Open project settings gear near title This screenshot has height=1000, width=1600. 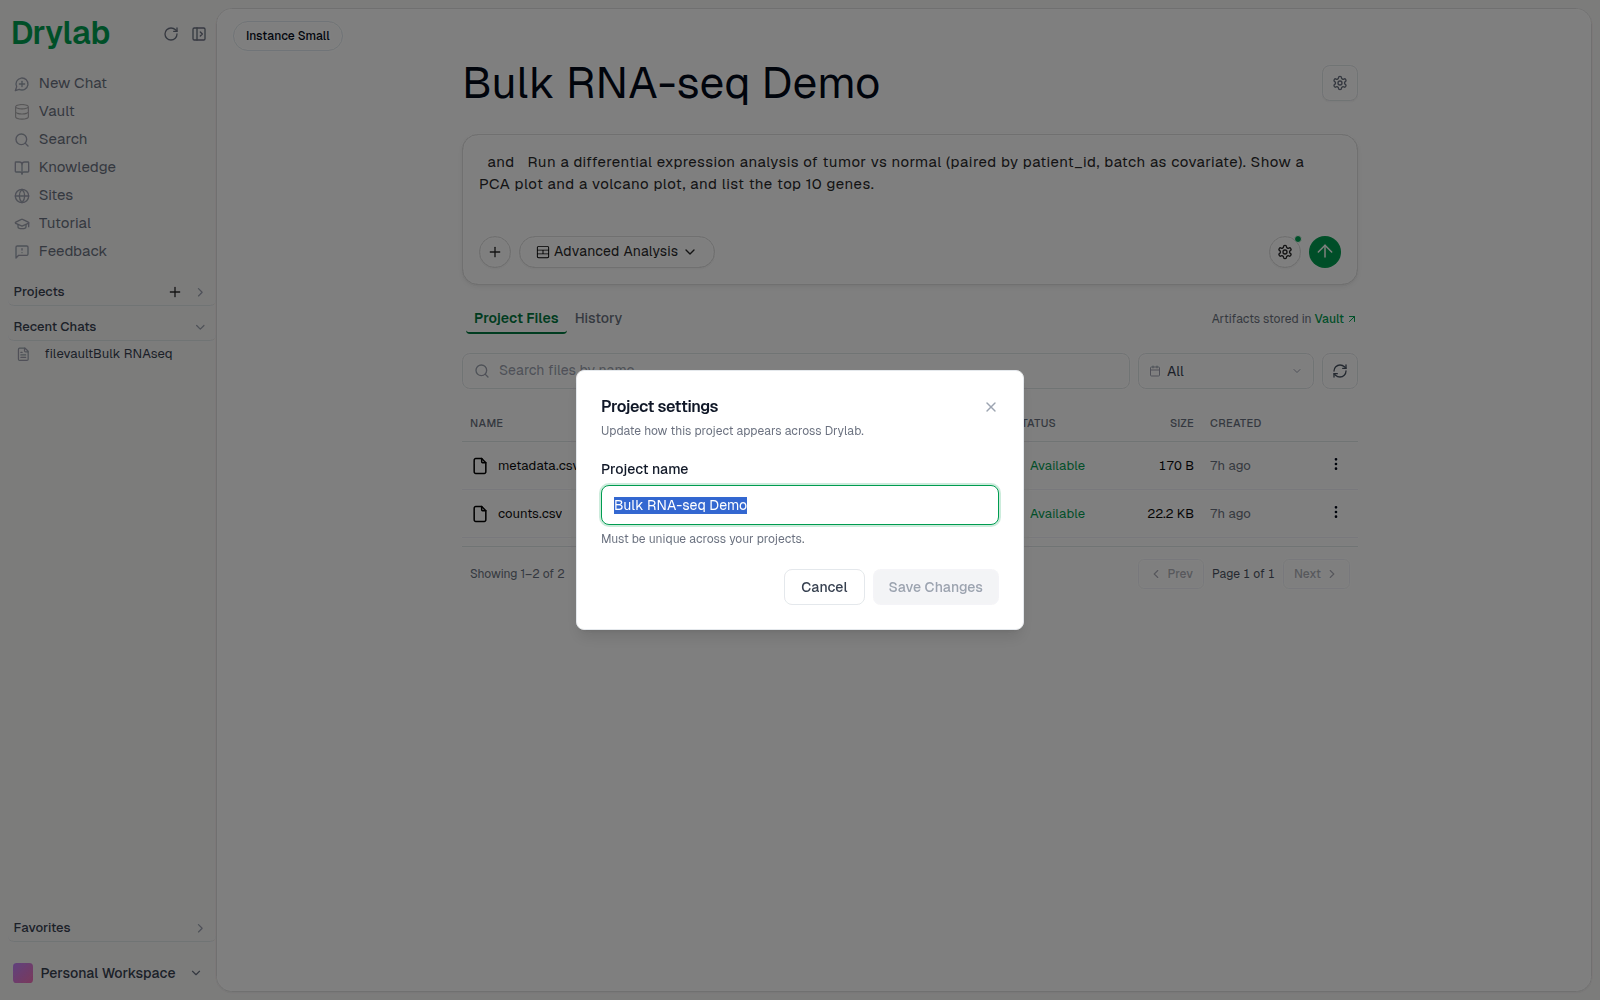[x=1340, y=83]
